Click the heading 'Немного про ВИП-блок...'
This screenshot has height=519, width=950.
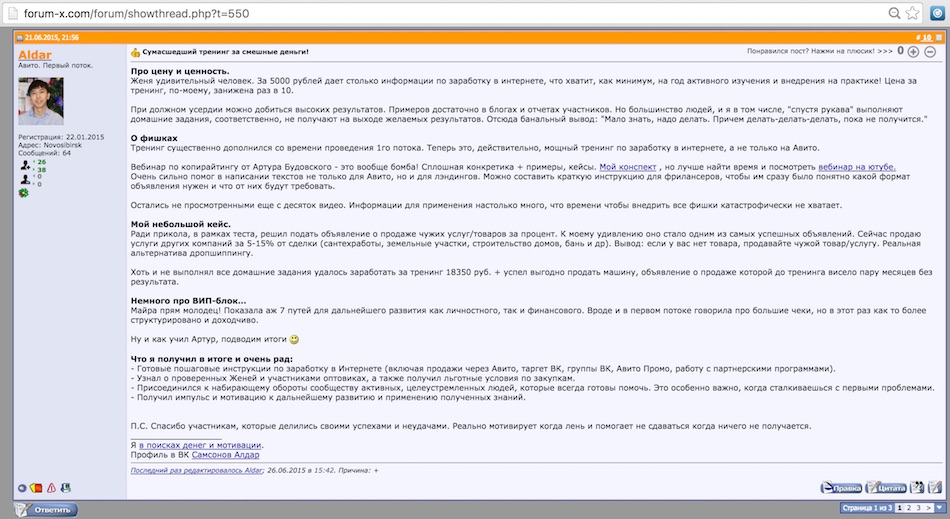(x=188, y=301)
